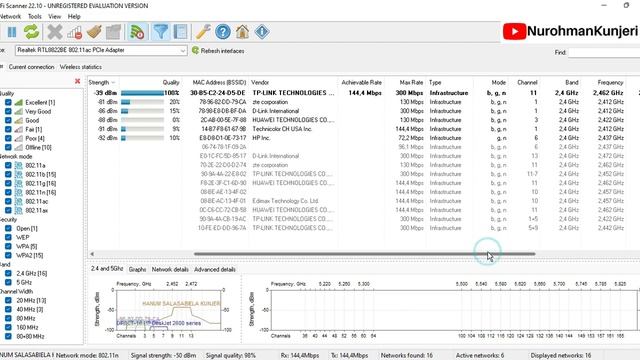
Task: Sort by Vendor column header
Action: pos(260,82)
